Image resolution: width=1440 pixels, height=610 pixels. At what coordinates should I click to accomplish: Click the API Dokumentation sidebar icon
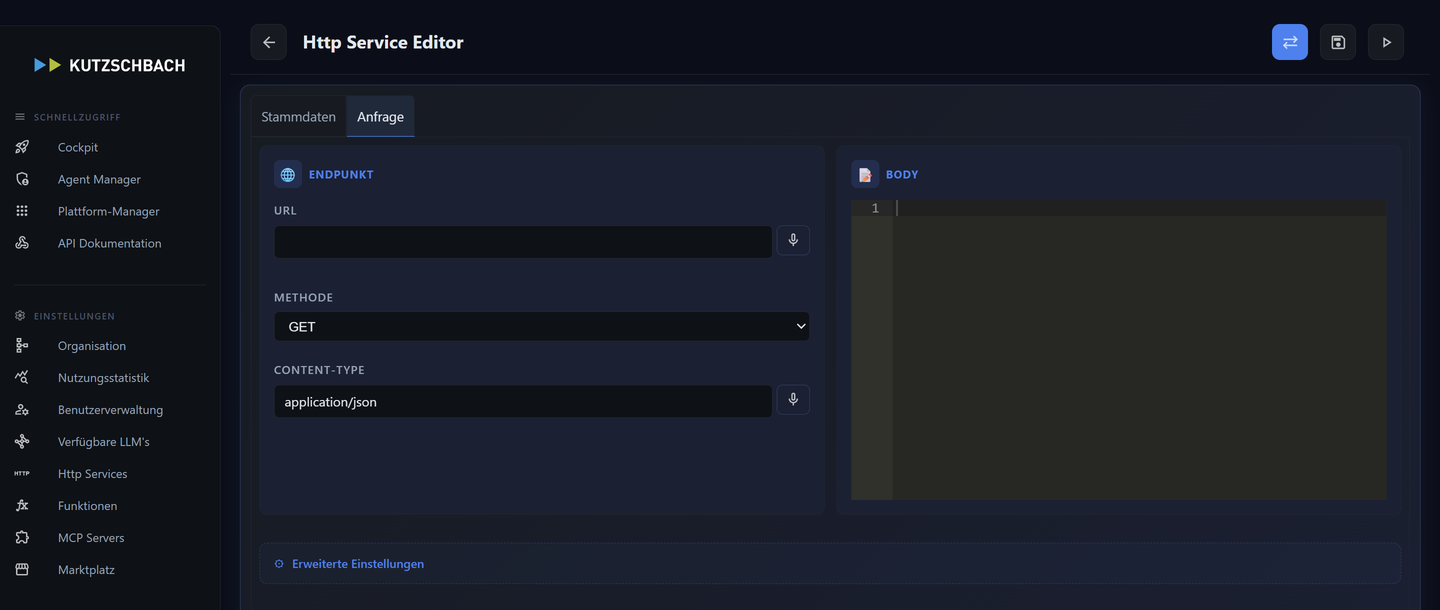[x=22, y=243]
